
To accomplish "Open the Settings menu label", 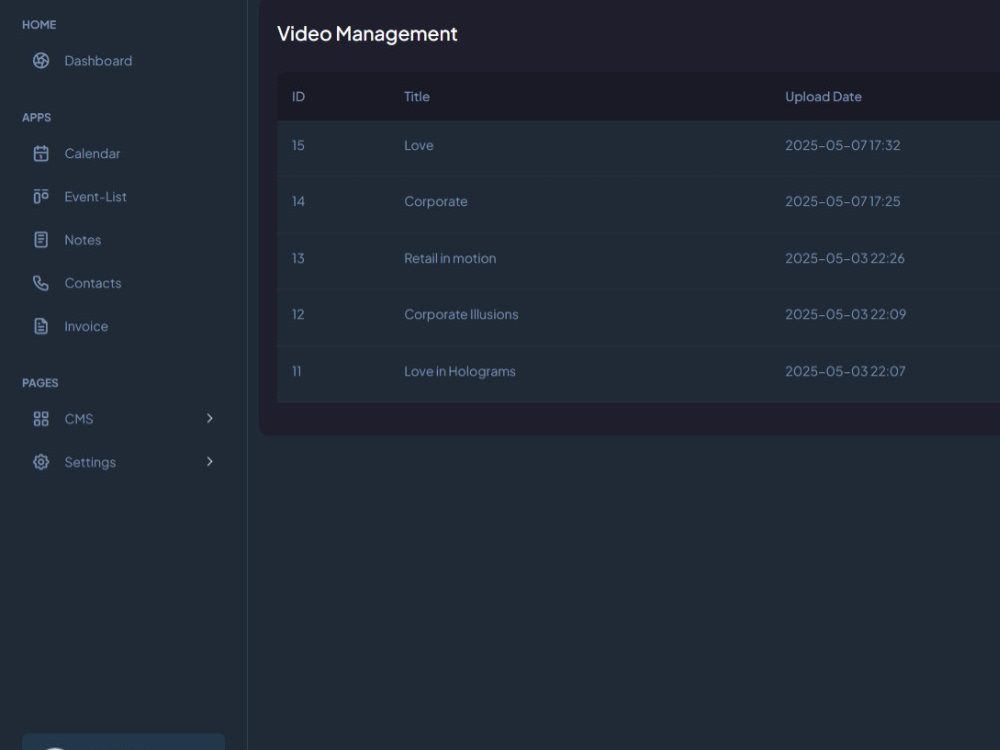I will click(90, 462).
